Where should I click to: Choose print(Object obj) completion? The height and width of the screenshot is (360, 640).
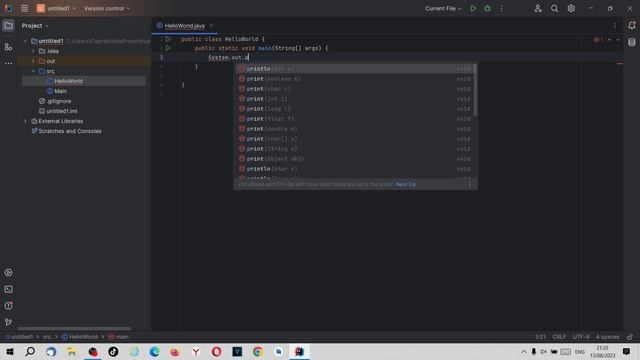point(354,159)
